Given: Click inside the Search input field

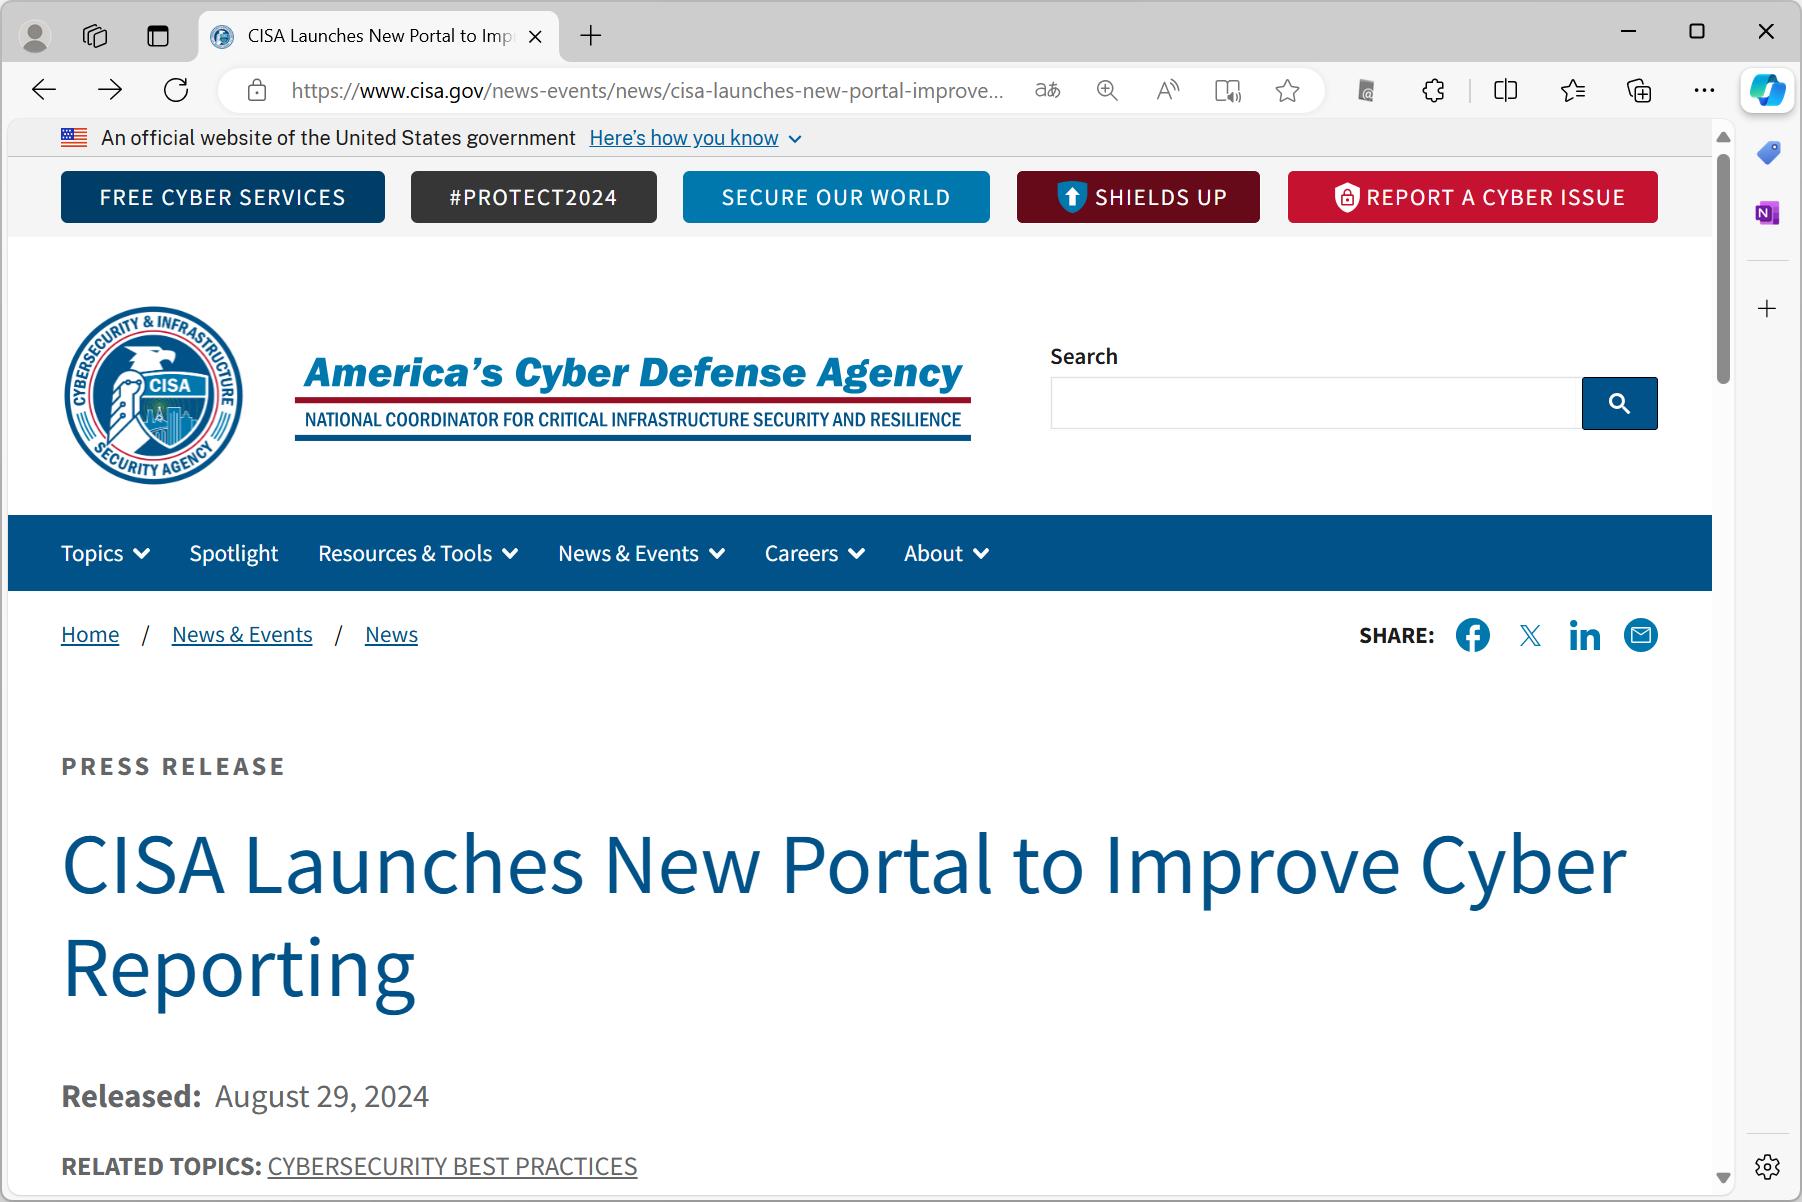Looking at the screenshot, I should click(1316, 403).
